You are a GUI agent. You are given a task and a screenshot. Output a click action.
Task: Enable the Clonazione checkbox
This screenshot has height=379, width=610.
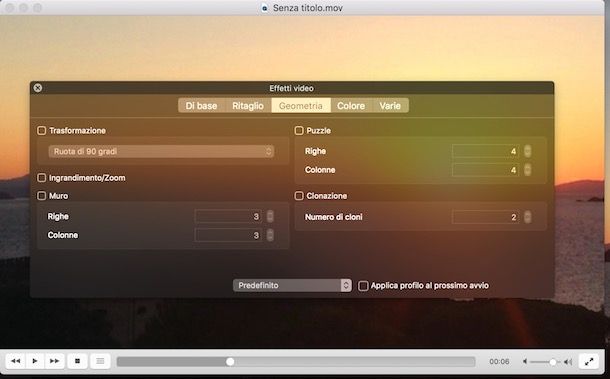[299, 196]
